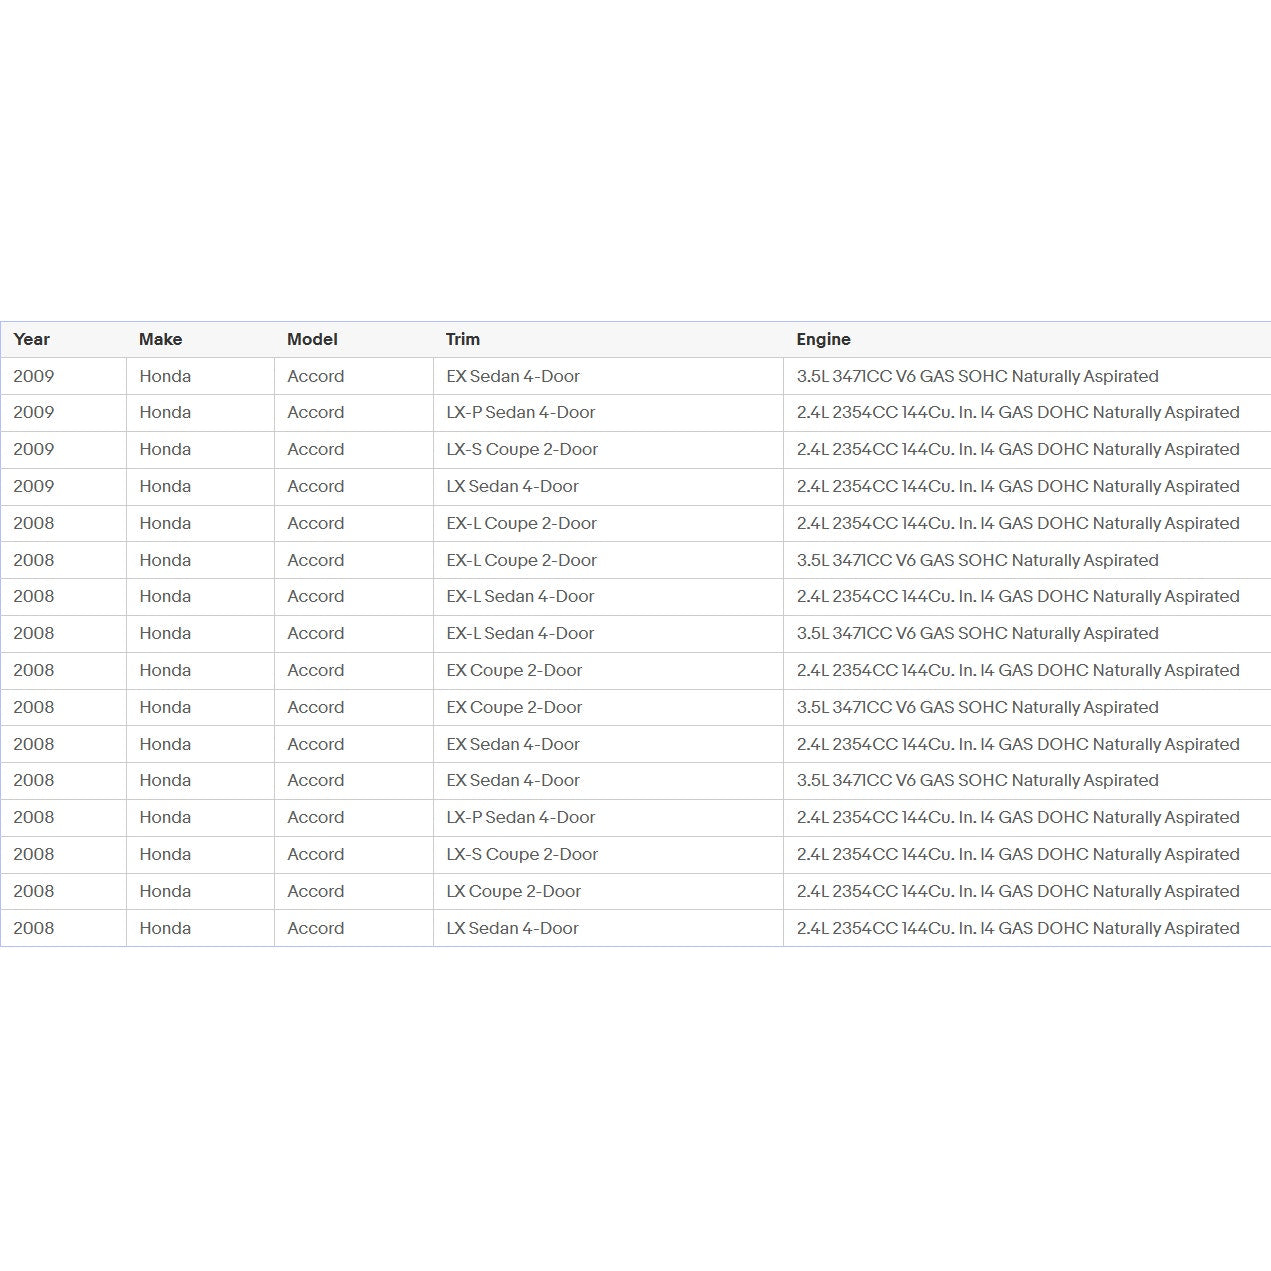Select Honda in the 2009 LX-P Sedan row
Screen dimensions: 1271x1271
[x=165, y=412]
